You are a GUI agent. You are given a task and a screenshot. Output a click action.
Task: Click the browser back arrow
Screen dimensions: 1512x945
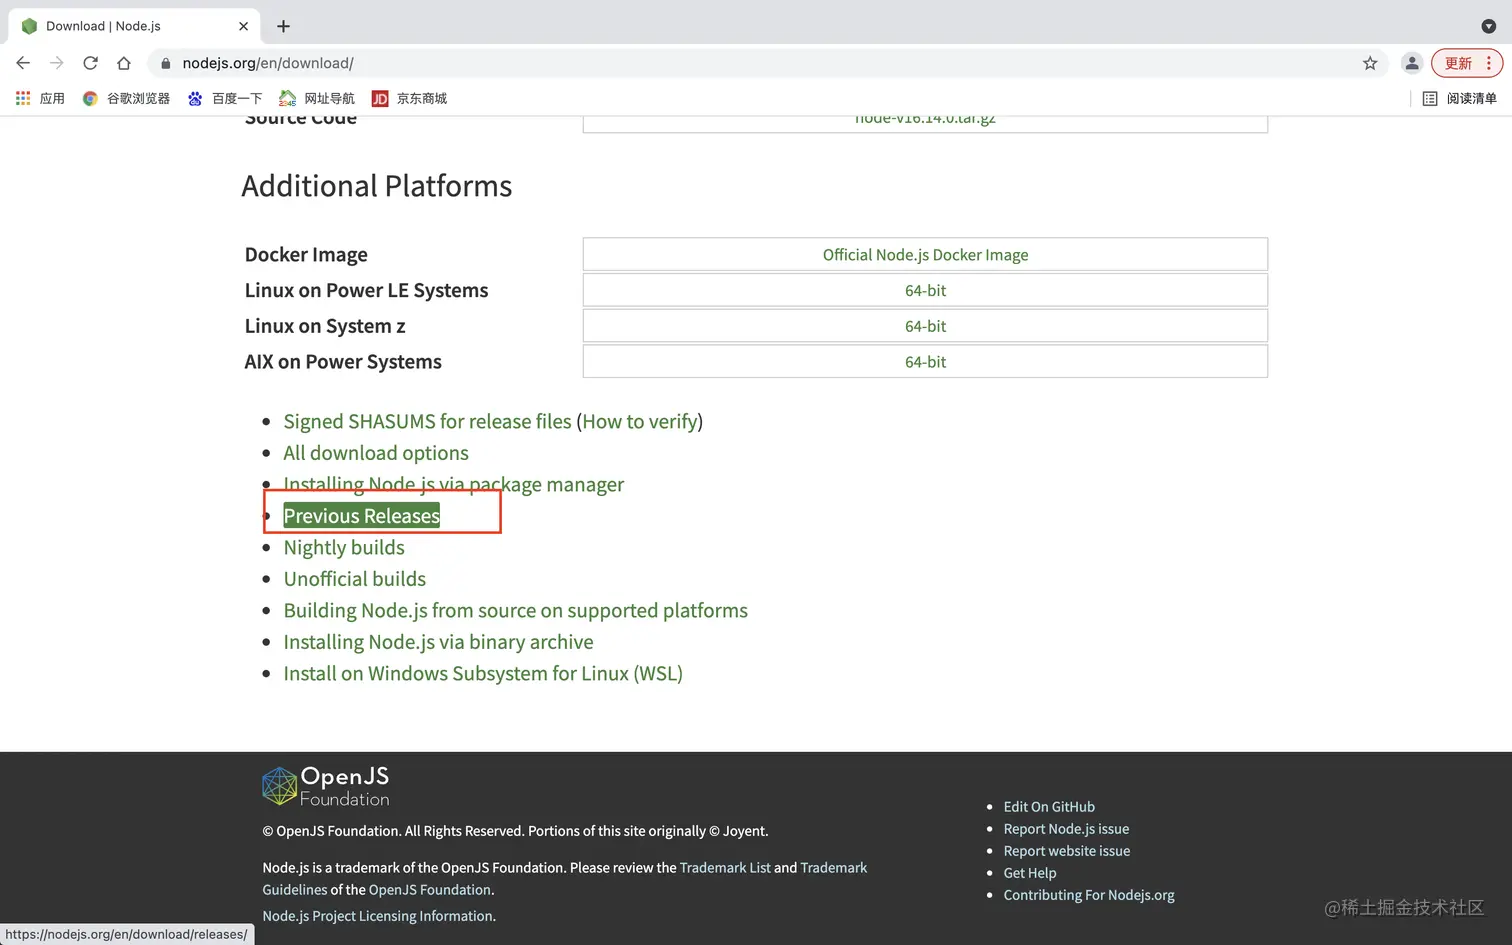23,63
